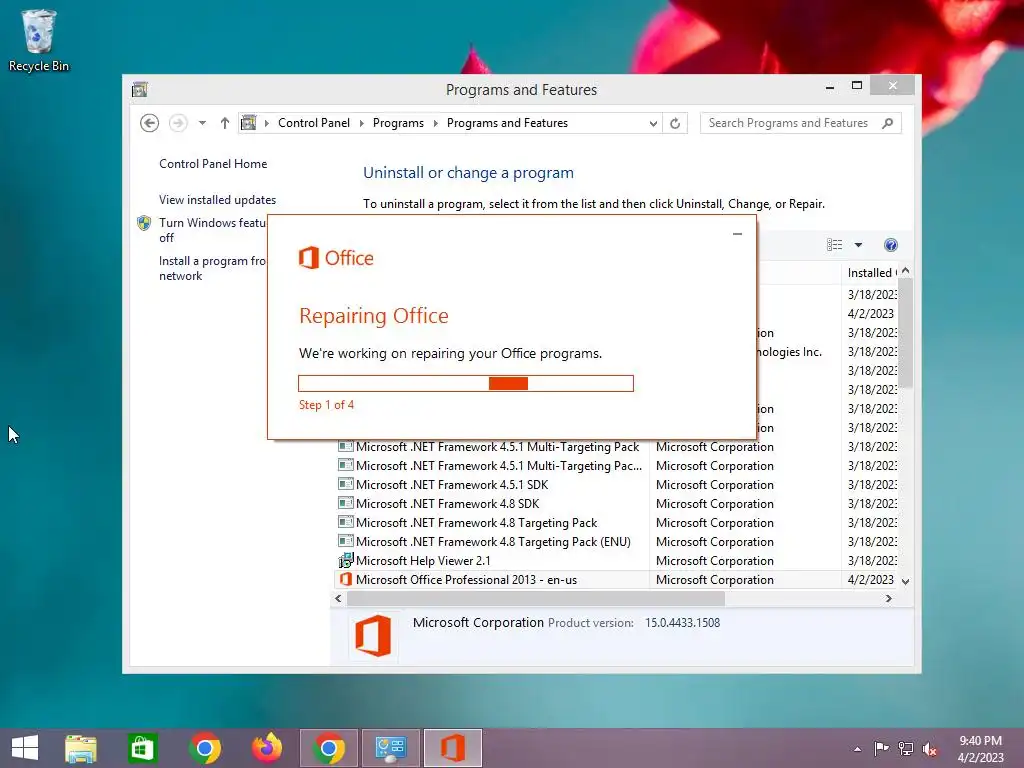1024x768 pixels.
Task: Click the Programs and Features breadcrumb
Action: coord(507,123)
